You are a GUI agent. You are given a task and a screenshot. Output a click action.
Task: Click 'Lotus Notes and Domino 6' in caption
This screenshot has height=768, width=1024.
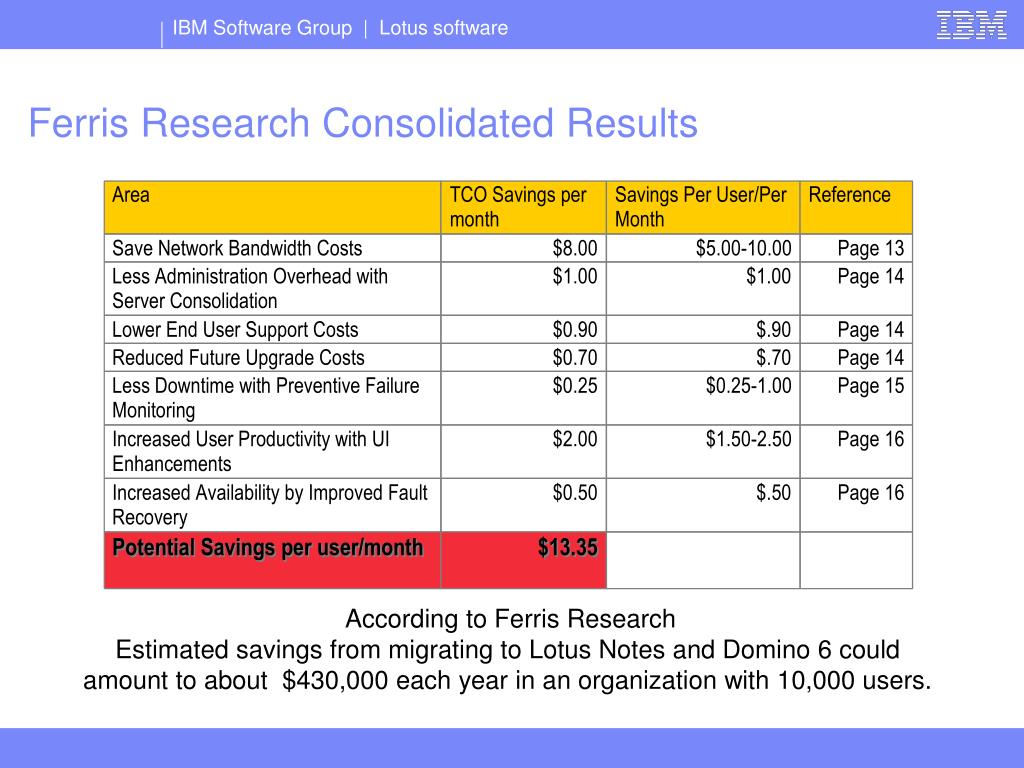click(679, 650)
